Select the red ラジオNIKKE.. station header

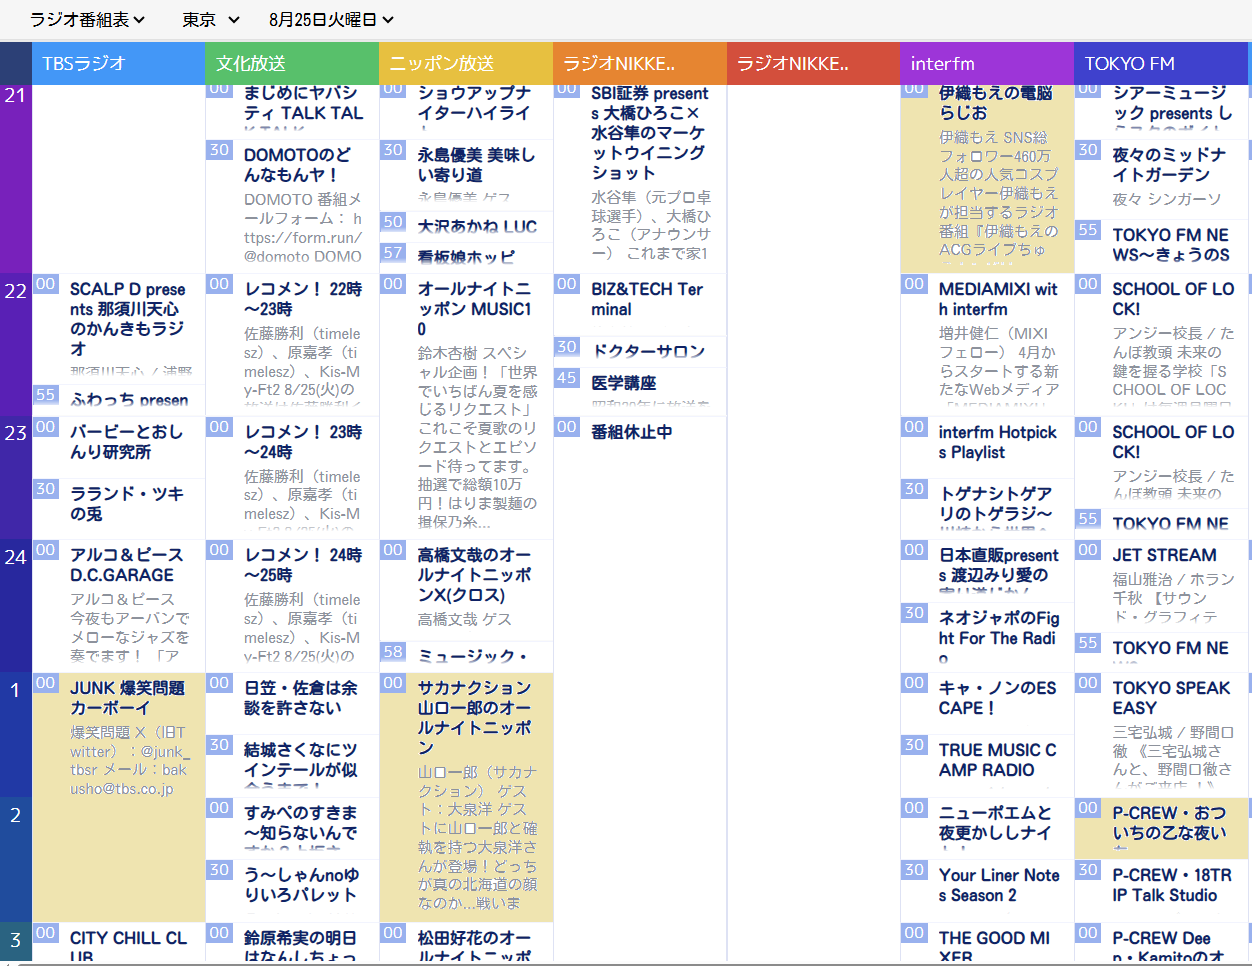(813, 64)
